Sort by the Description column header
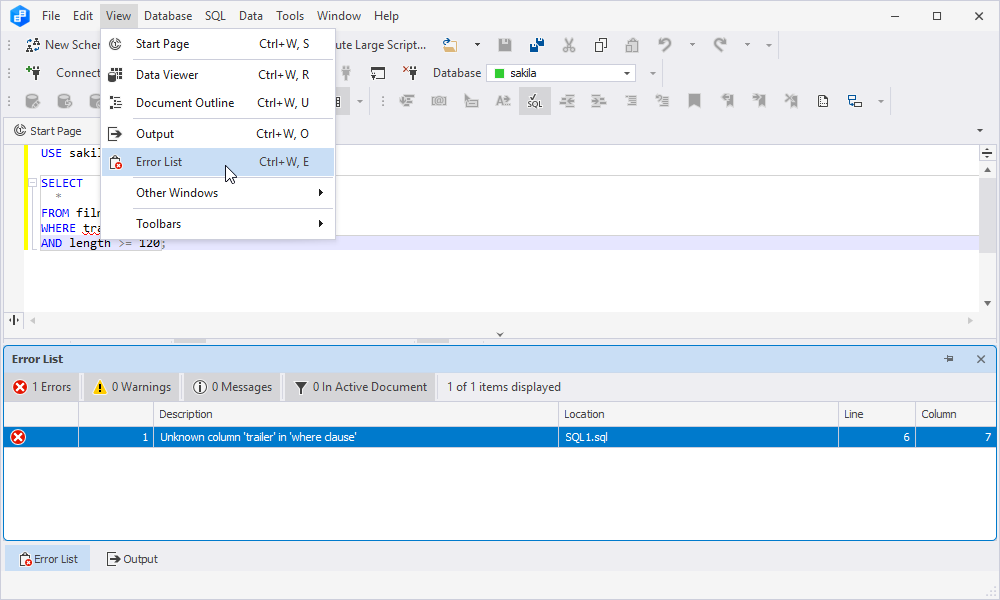Image resolution: width=1000 pixels, height=600 pixels. (x=356, y=414)
